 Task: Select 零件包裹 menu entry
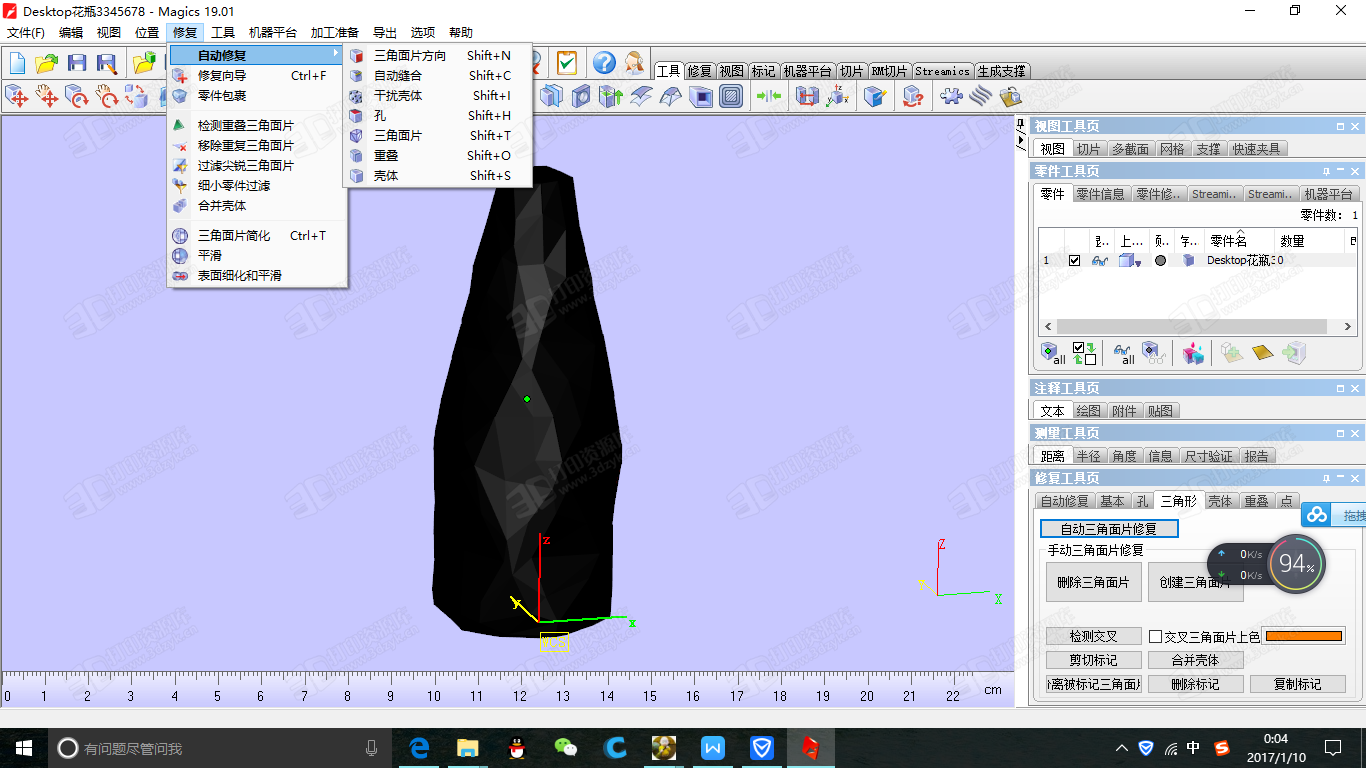pos(257,95)
